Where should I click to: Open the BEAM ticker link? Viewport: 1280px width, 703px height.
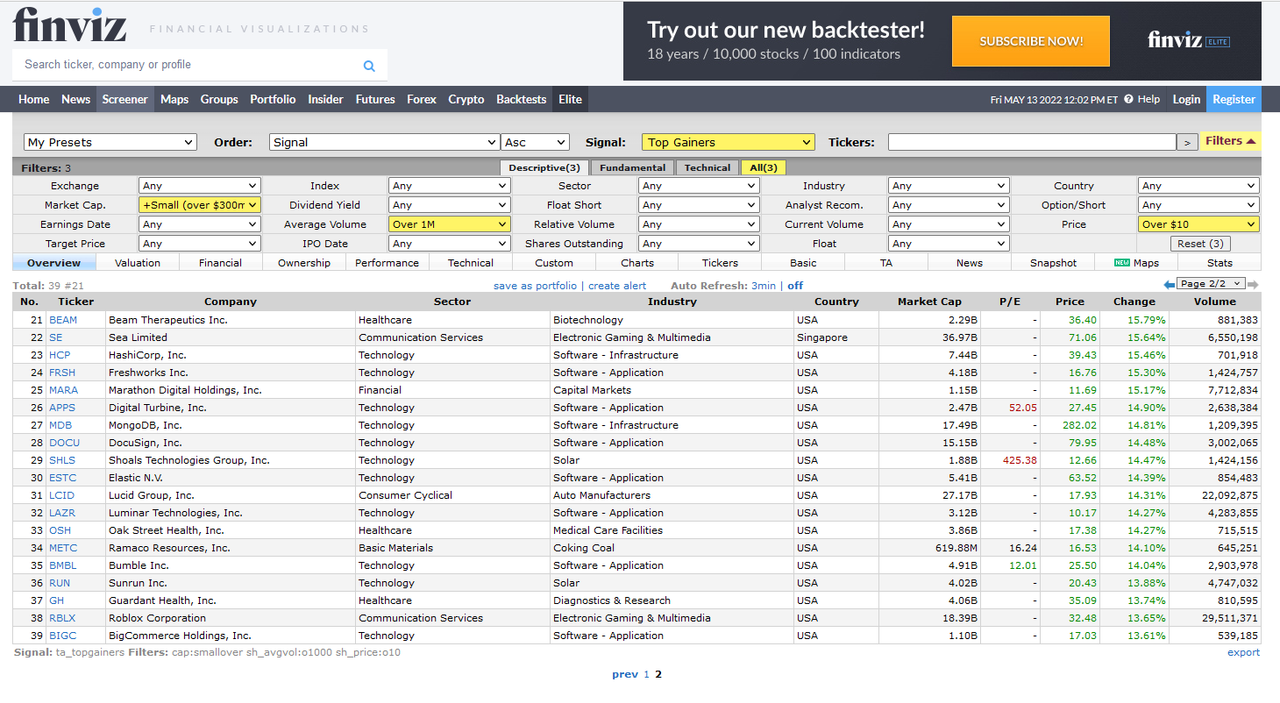pos(63,320)
